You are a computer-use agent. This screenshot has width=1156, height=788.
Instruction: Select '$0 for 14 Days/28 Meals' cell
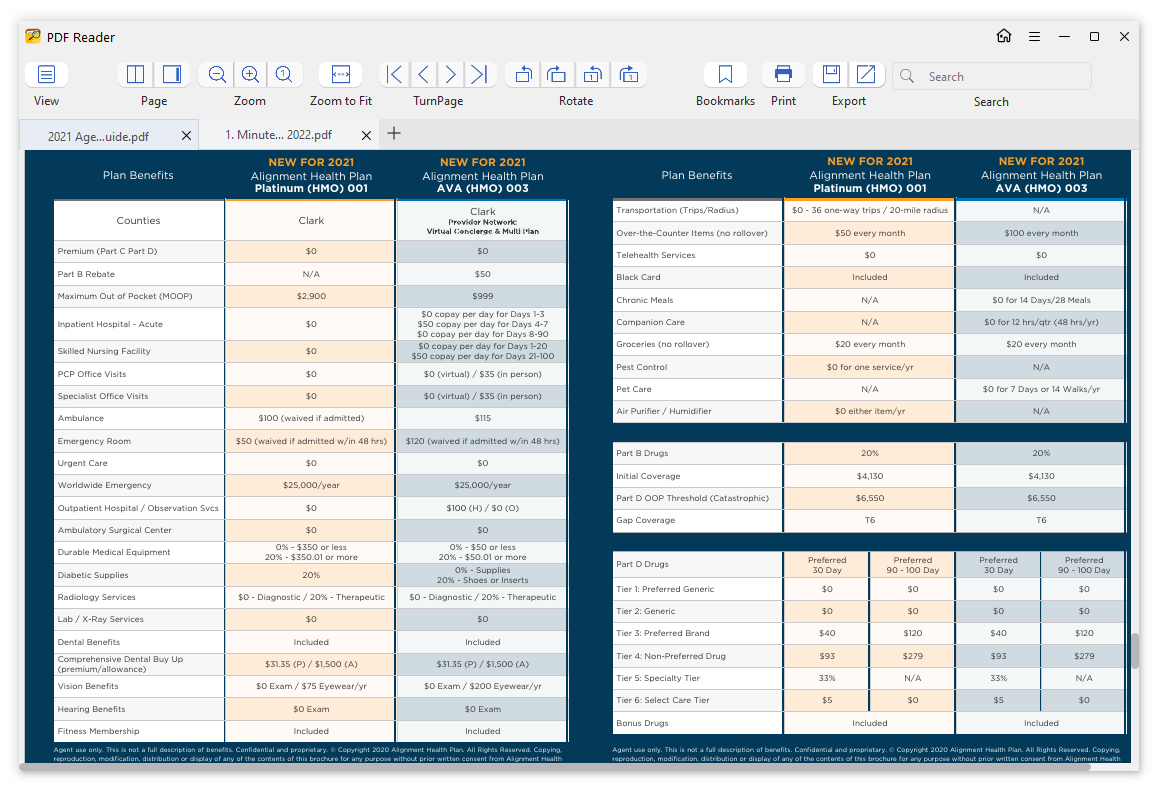(x=1041, y=300)
